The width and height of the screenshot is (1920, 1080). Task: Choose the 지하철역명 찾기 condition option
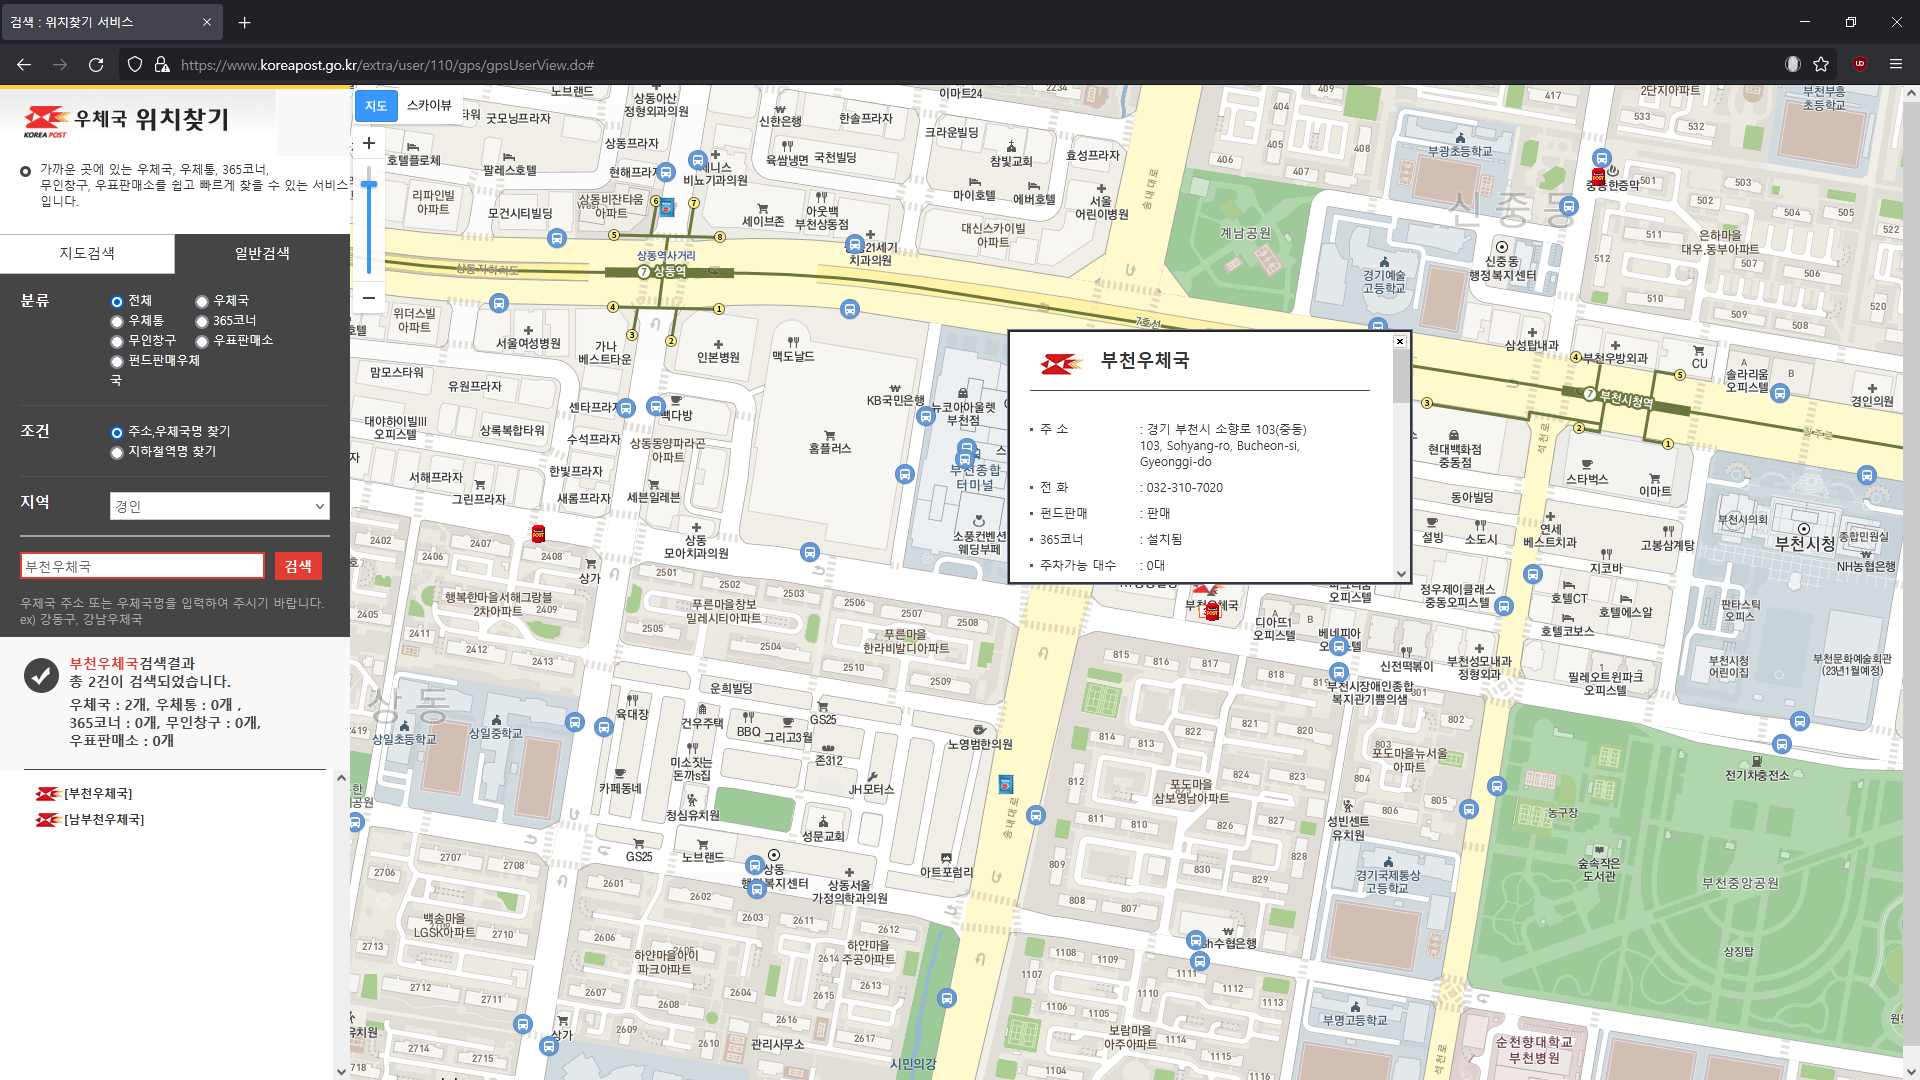117,452
